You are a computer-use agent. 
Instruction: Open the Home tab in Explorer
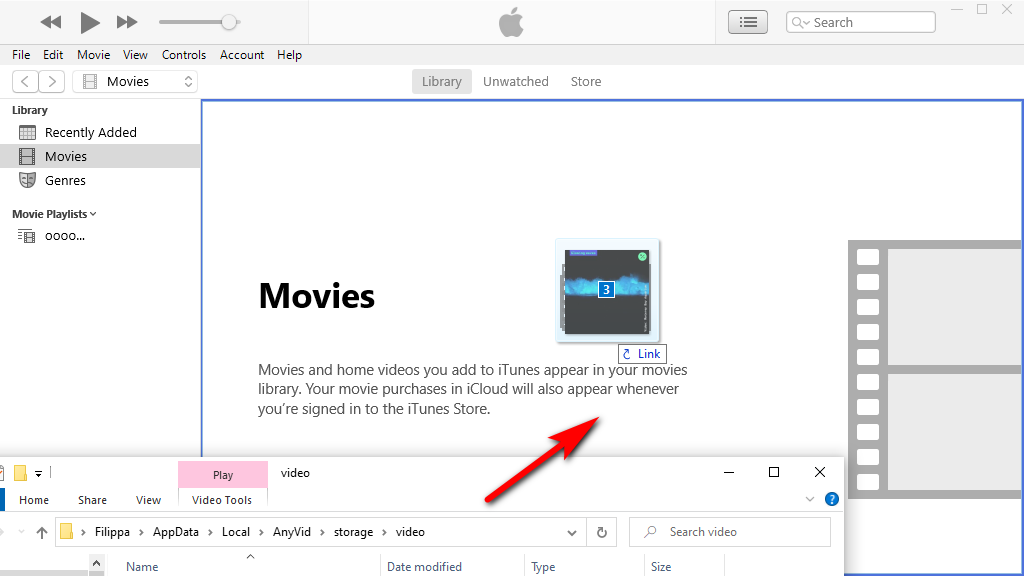point(34,500)
